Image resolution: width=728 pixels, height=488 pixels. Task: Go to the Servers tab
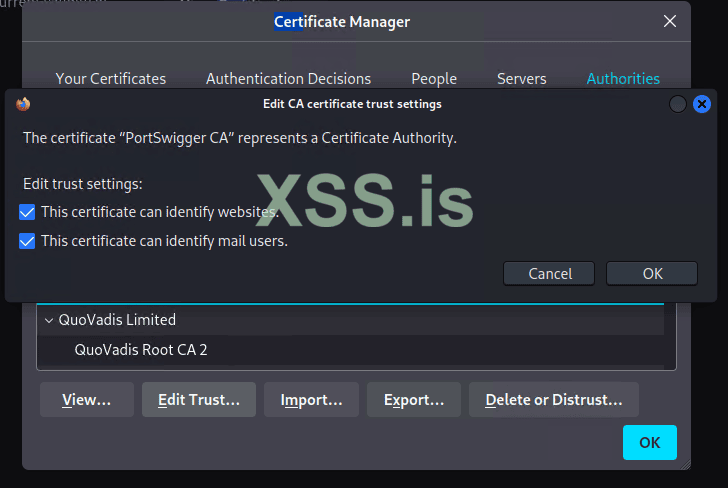(x=521, y=78)
